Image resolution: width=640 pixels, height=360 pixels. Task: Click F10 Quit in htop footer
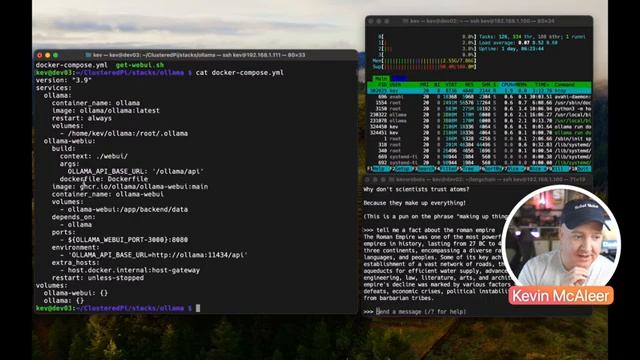[x=582, y=169]
